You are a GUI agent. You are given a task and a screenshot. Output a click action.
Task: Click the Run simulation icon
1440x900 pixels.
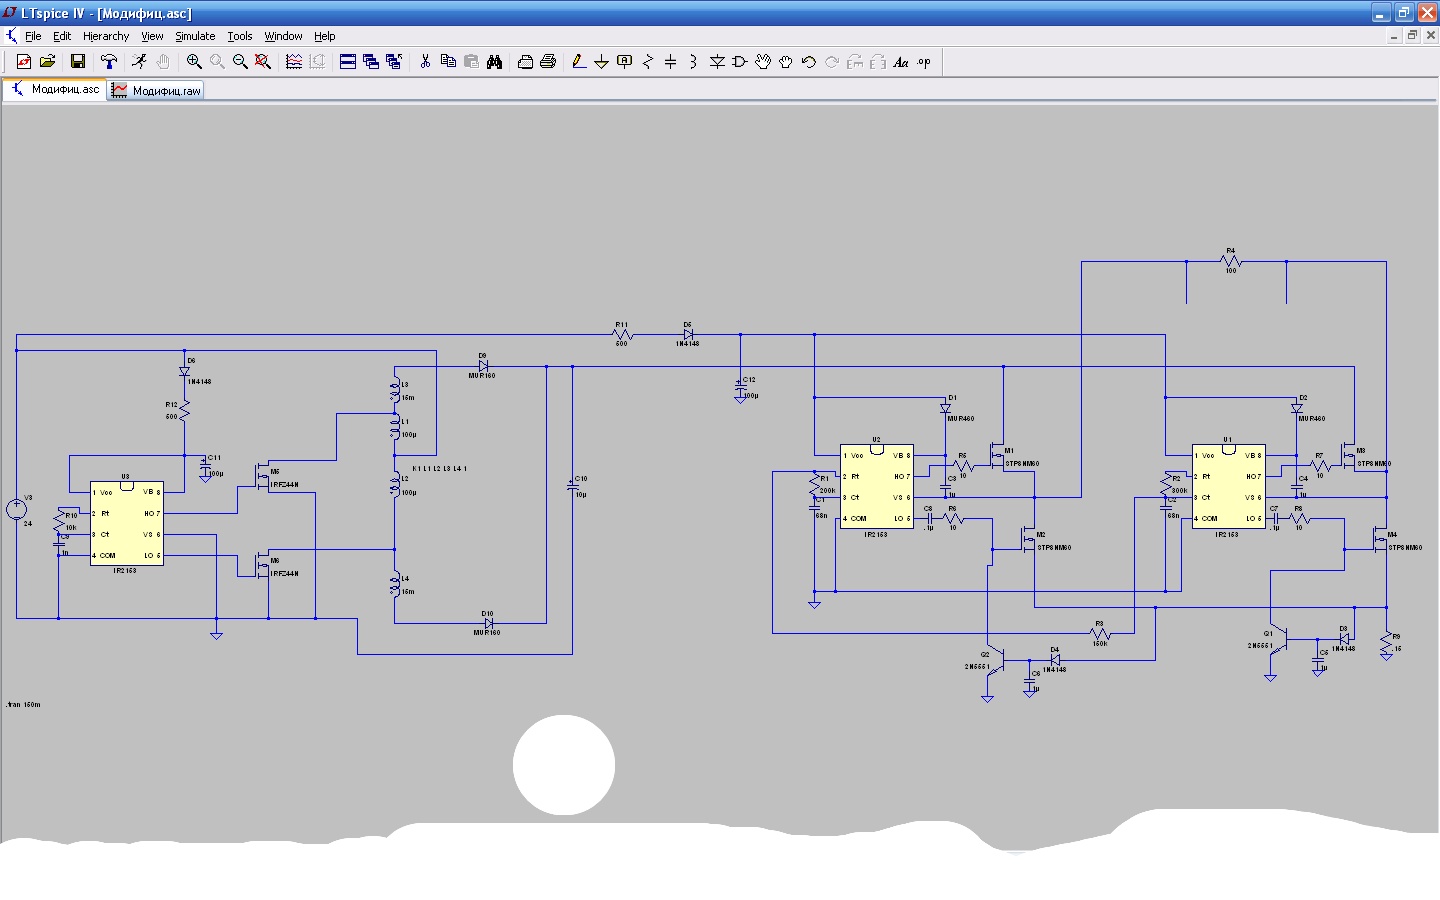point(139,62)
